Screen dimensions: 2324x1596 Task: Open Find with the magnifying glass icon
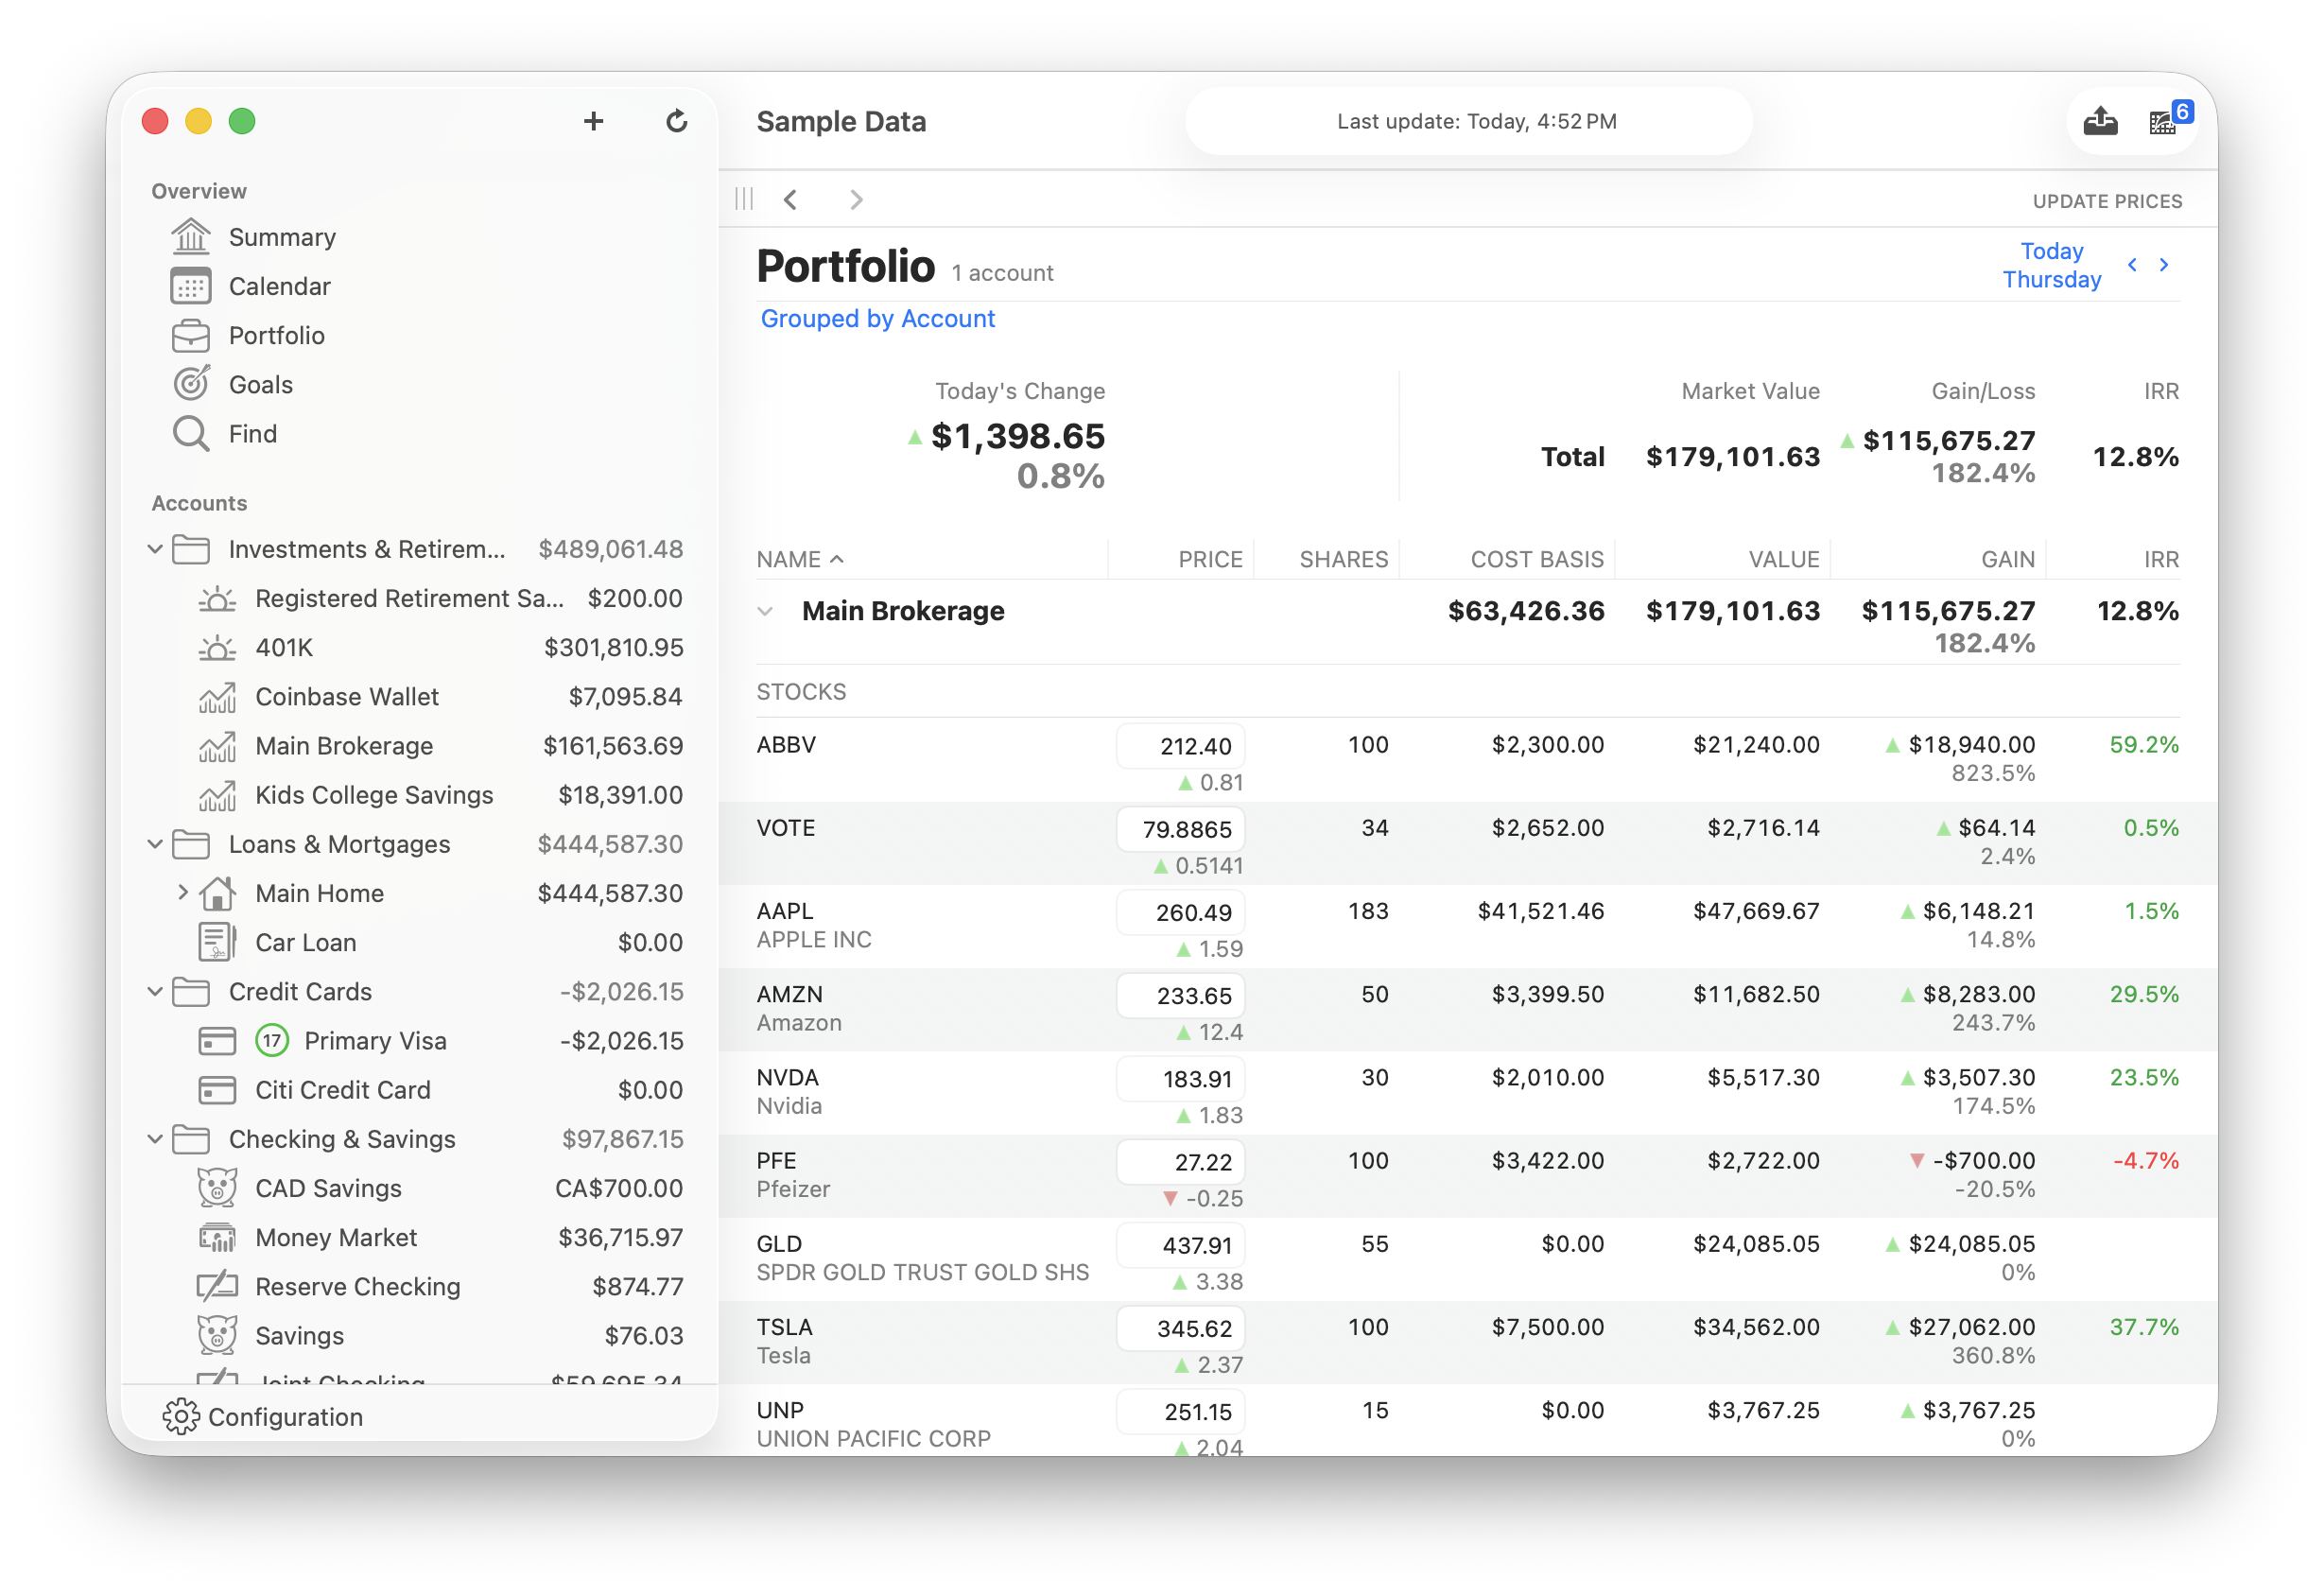(x=190, y=433)
